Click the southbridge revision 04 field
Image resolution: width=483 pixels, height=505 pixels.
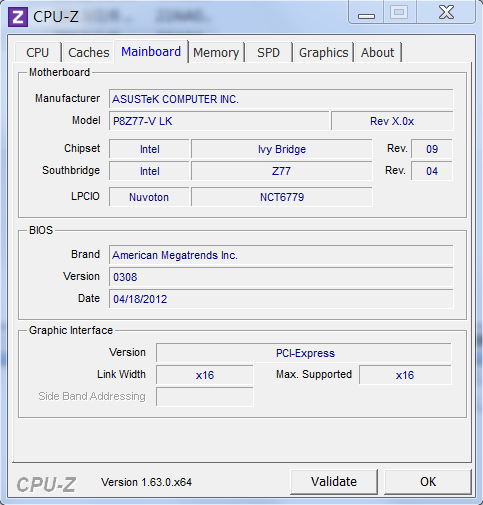tap(432, 171)
